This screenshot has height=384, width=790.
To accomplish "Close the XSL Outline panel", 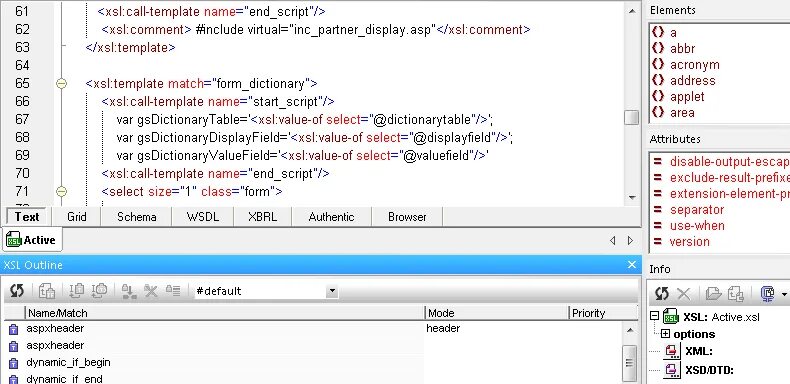I will 632,265.
